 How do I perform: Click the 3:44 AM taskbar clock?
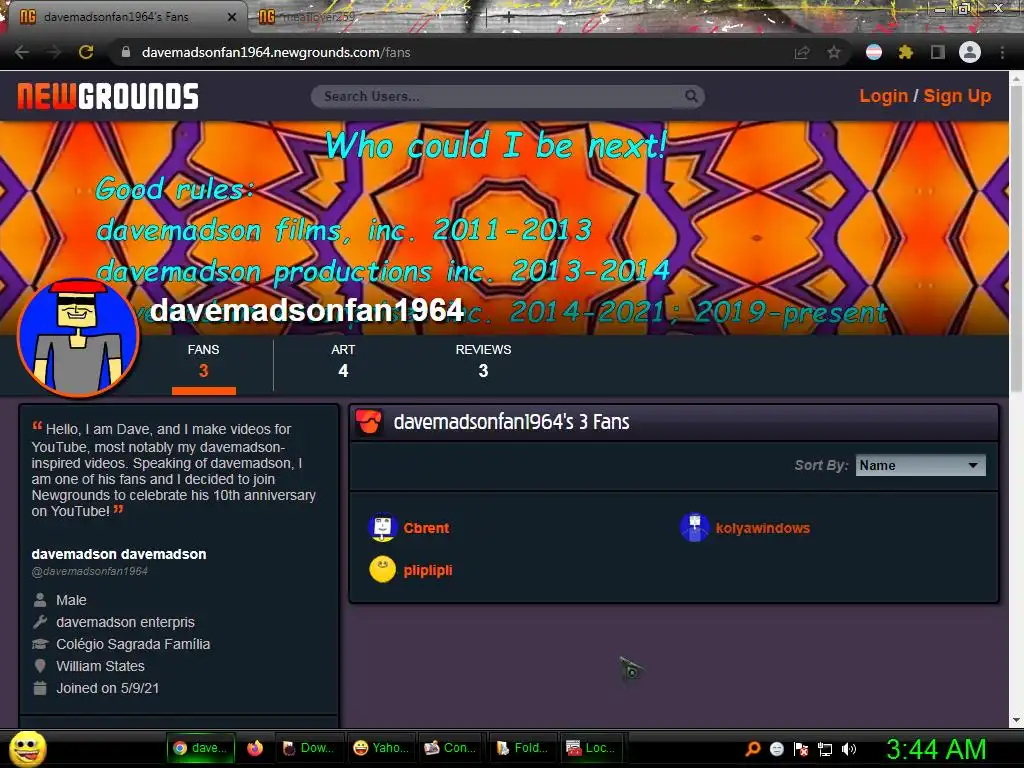coord(936,749)
